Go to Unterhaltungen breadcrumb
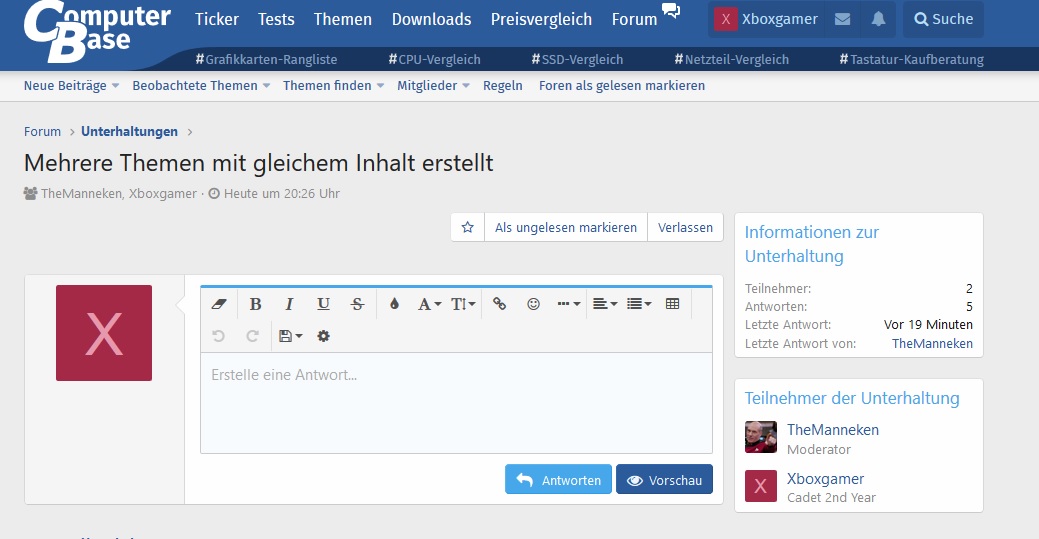The image size is (1039, 539). tap(129, 131)
